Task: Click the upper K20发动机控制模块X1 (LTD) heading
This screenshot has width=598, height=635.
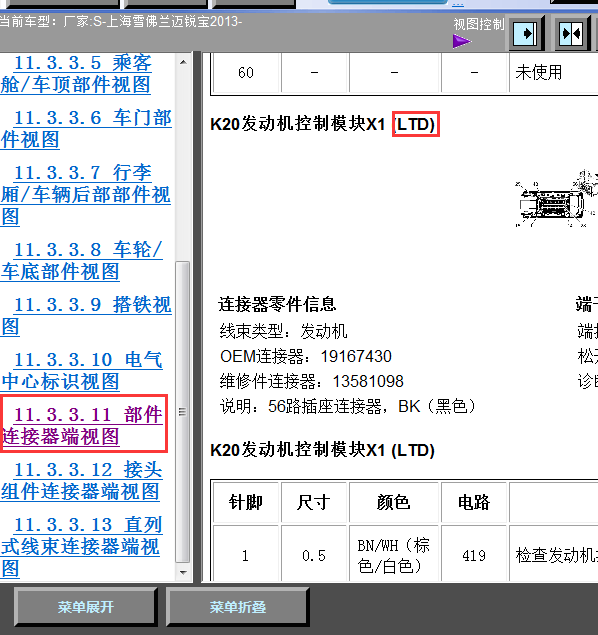Action: point(323,124)
